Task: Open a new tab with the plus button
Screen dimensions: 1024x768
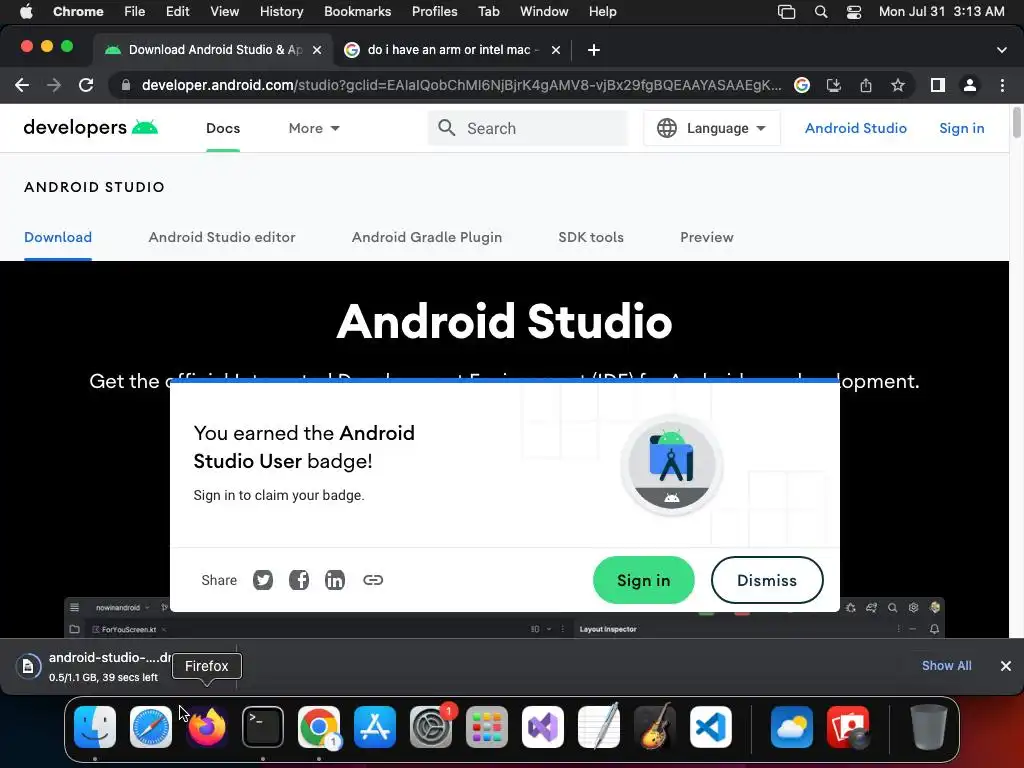Action: (x=594, y=50)
